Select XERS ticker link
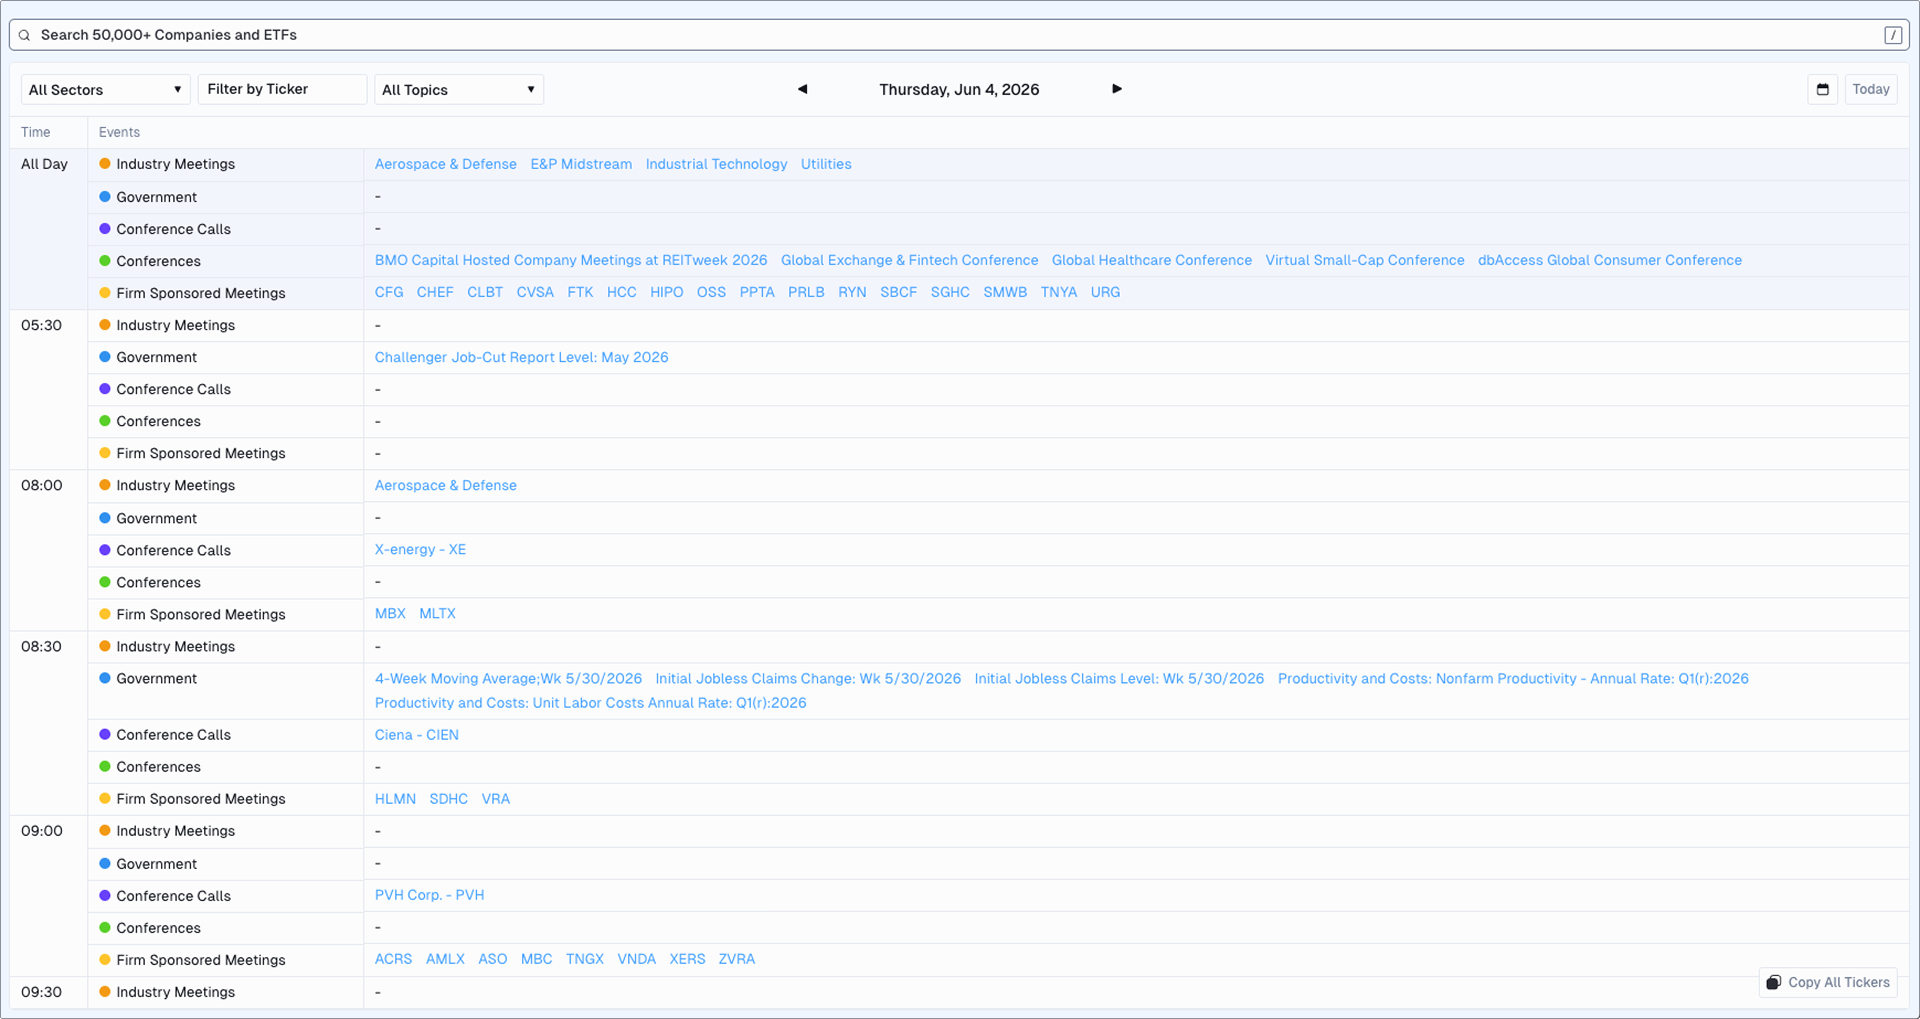Viewport: 1920px width, 1019px height. coord(687,958)
